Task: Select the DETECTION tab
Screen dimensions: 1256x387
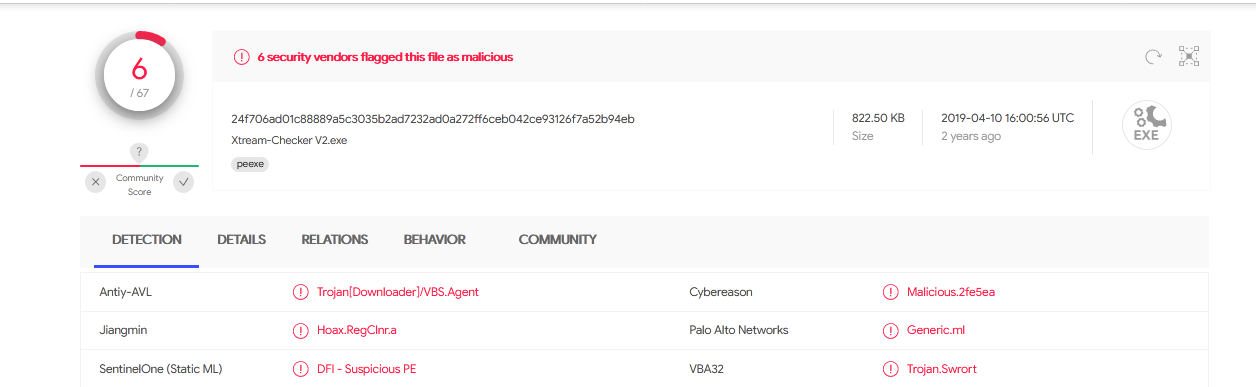Action: 147,240
